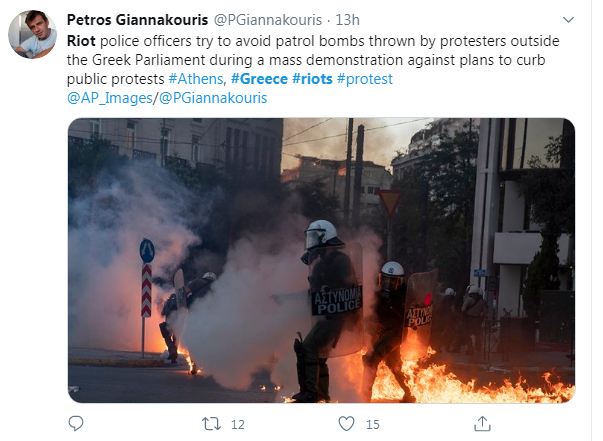This screenshot has height=441, width=603.
Task: Open the 13h timestamp link
Action: 347,20
